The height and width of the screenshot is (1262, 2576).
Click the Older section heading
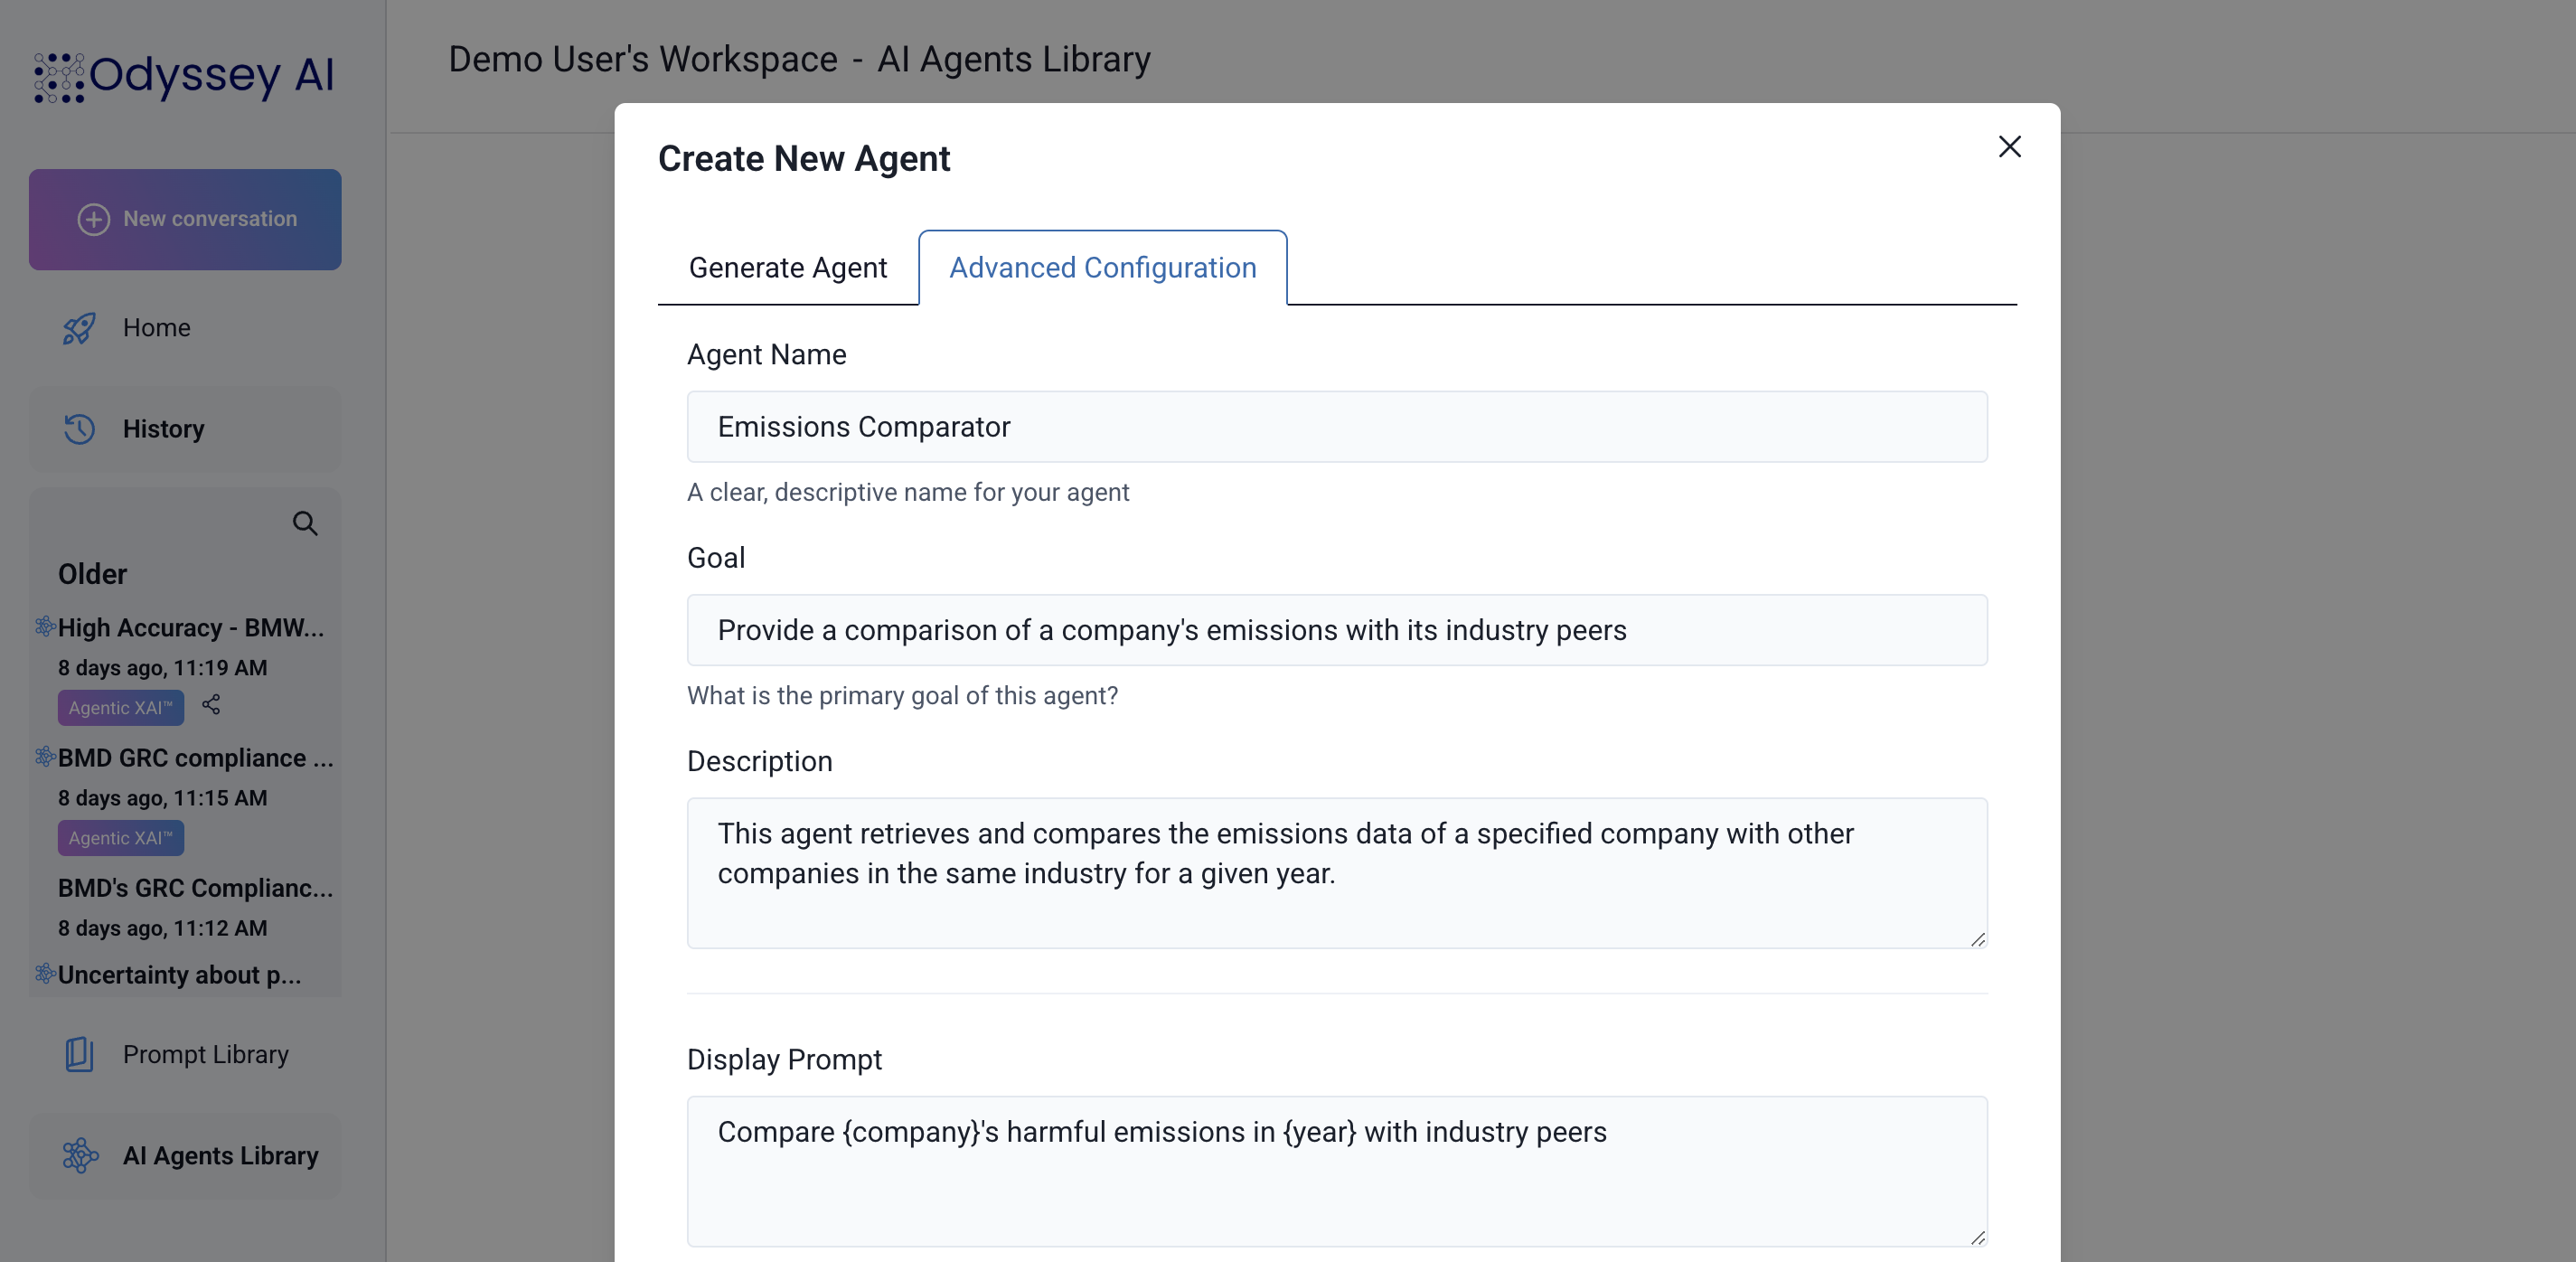92,574
